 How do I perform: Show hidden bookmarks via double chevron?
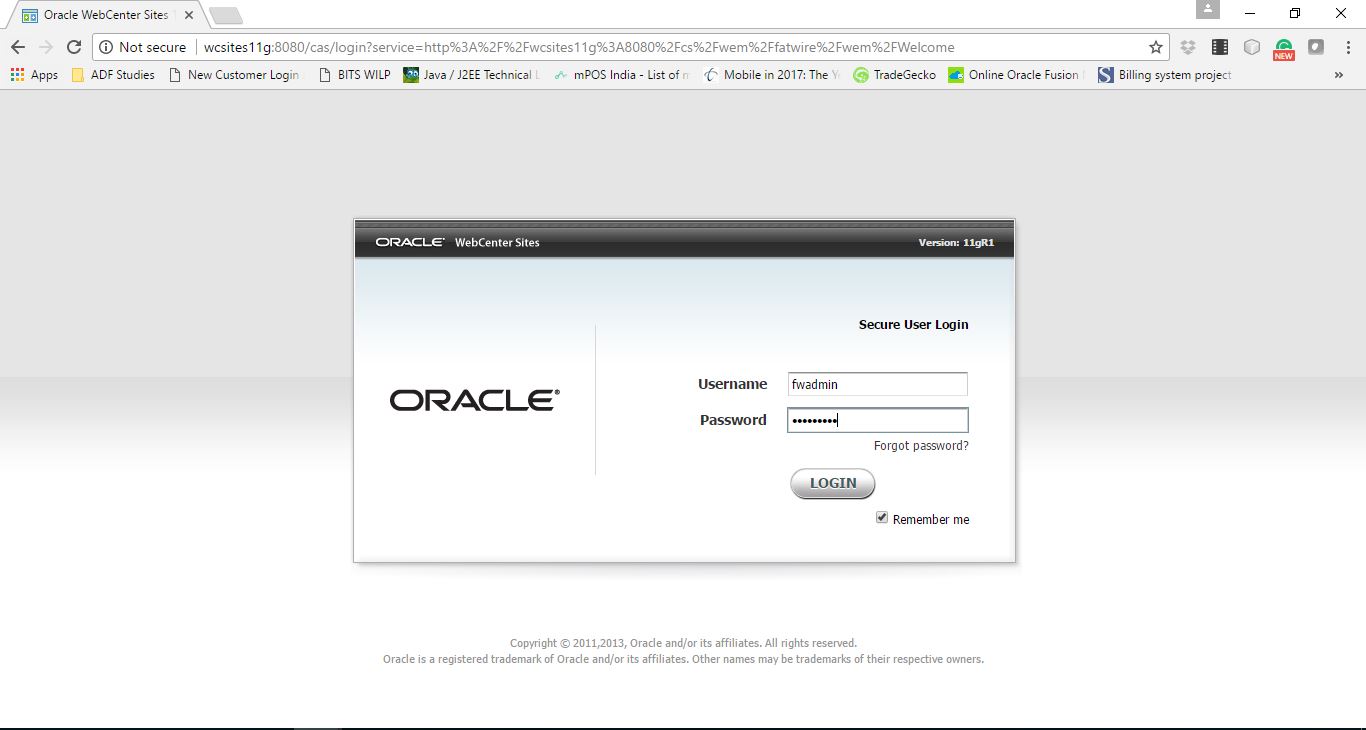(x=1339, y=75)
